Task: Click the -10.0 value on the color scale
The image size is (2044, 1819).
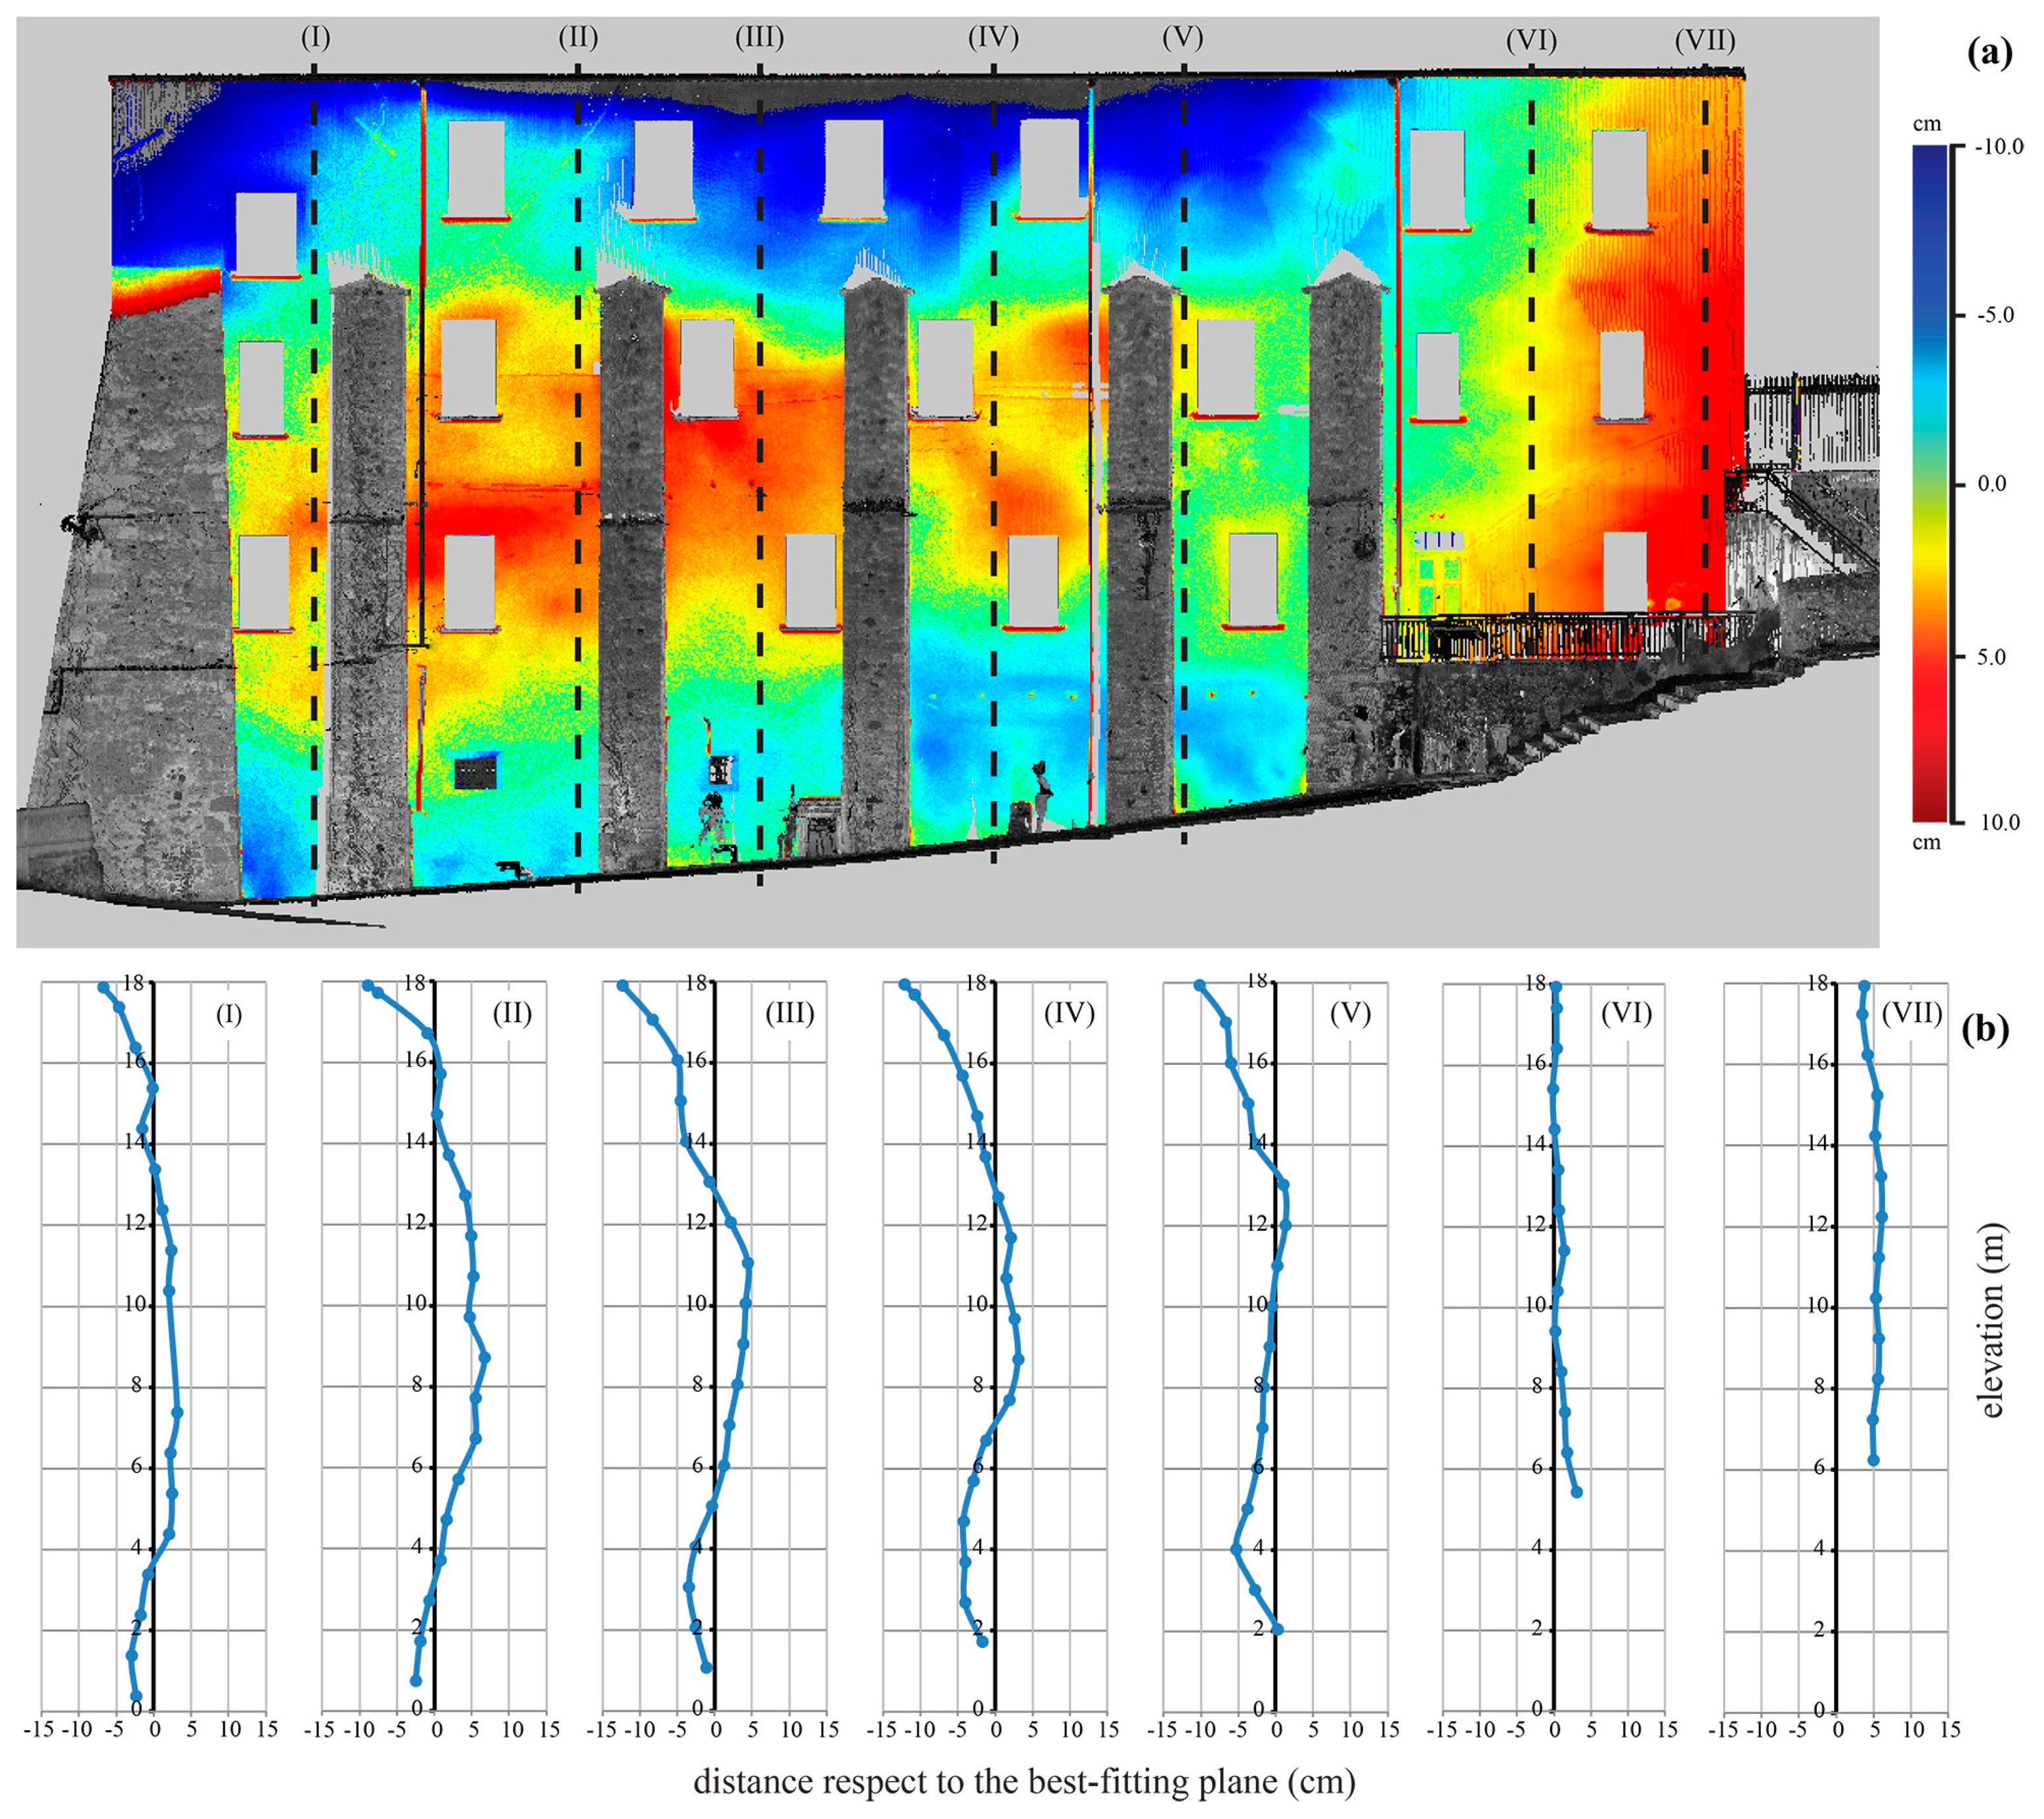Action: point(1999,147)
